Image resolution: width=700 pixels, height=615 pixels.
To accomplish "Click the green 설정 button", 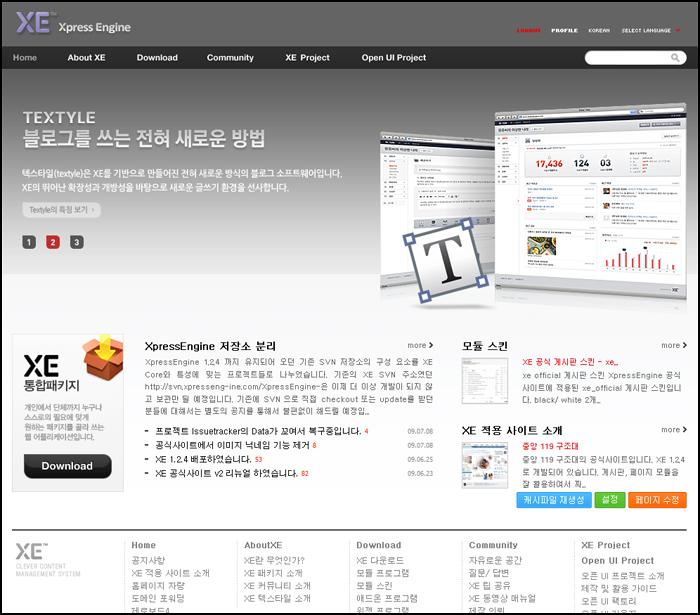I will 610,500.
